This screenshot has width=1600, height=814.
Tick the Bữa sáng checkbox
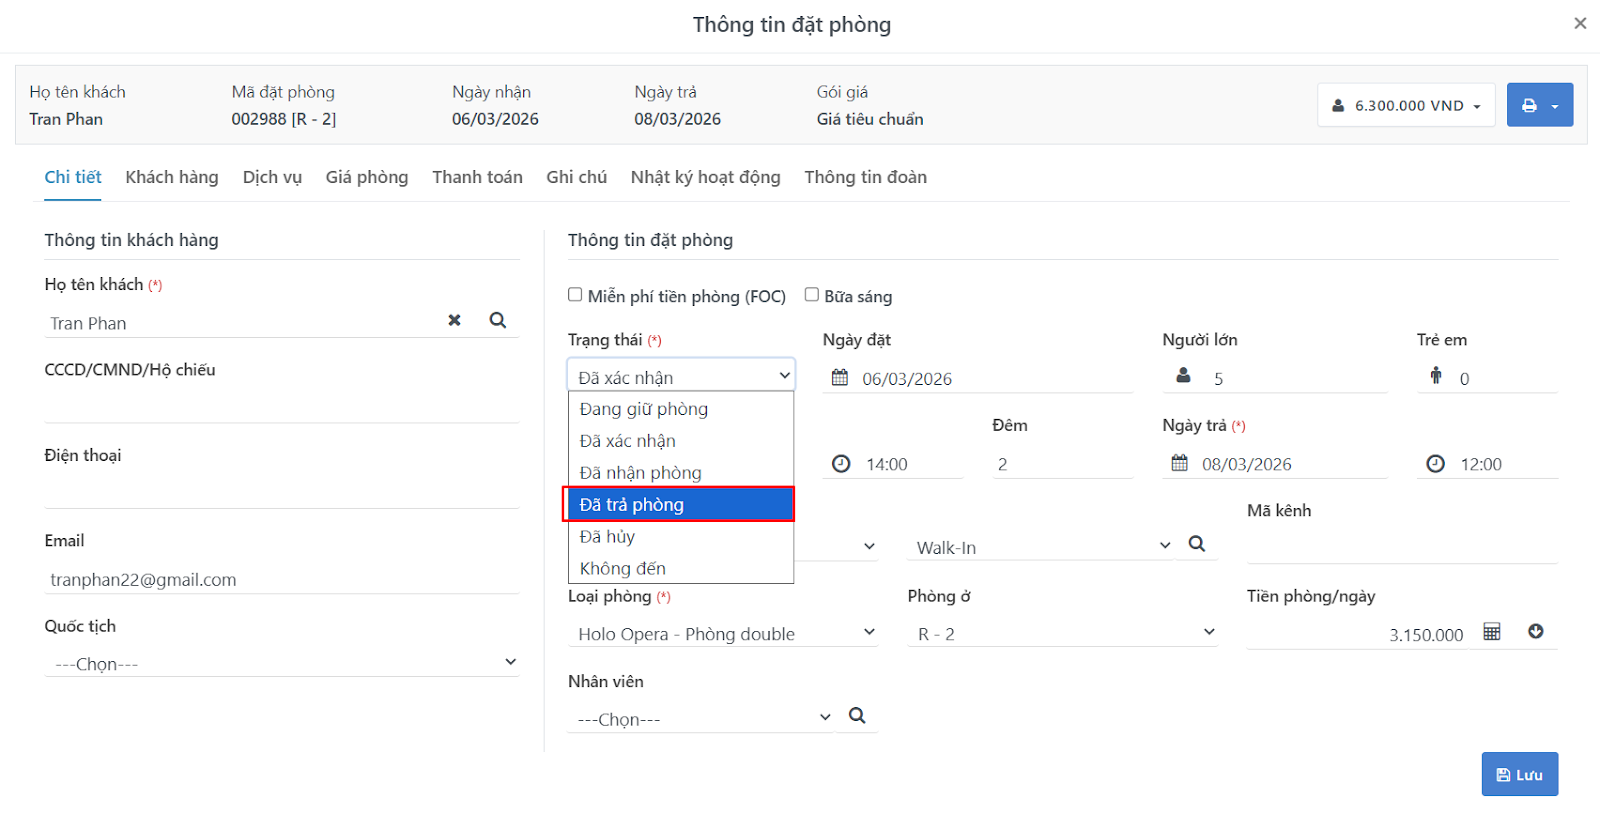[812, 295]
